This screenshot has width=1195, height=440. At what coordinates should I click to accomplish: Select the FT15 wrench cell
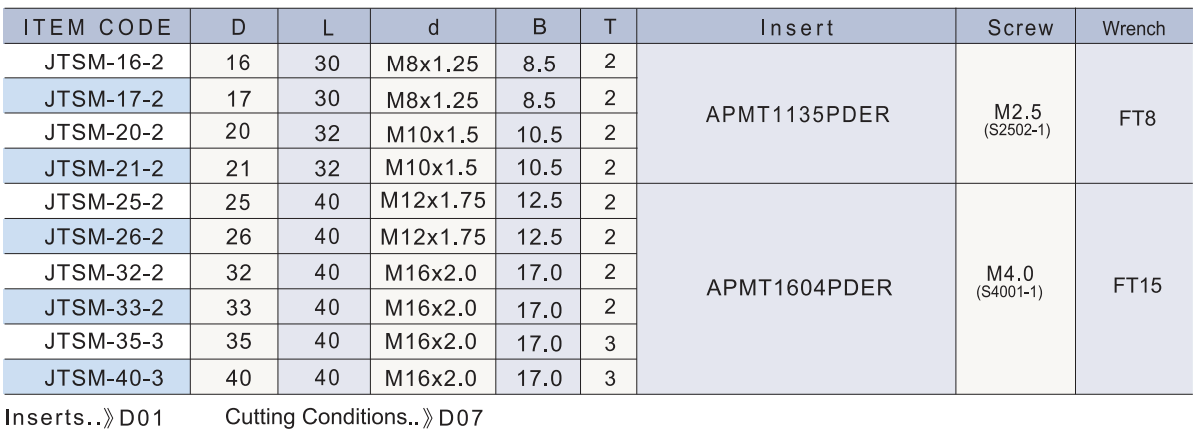click(x=1134, y=290)
